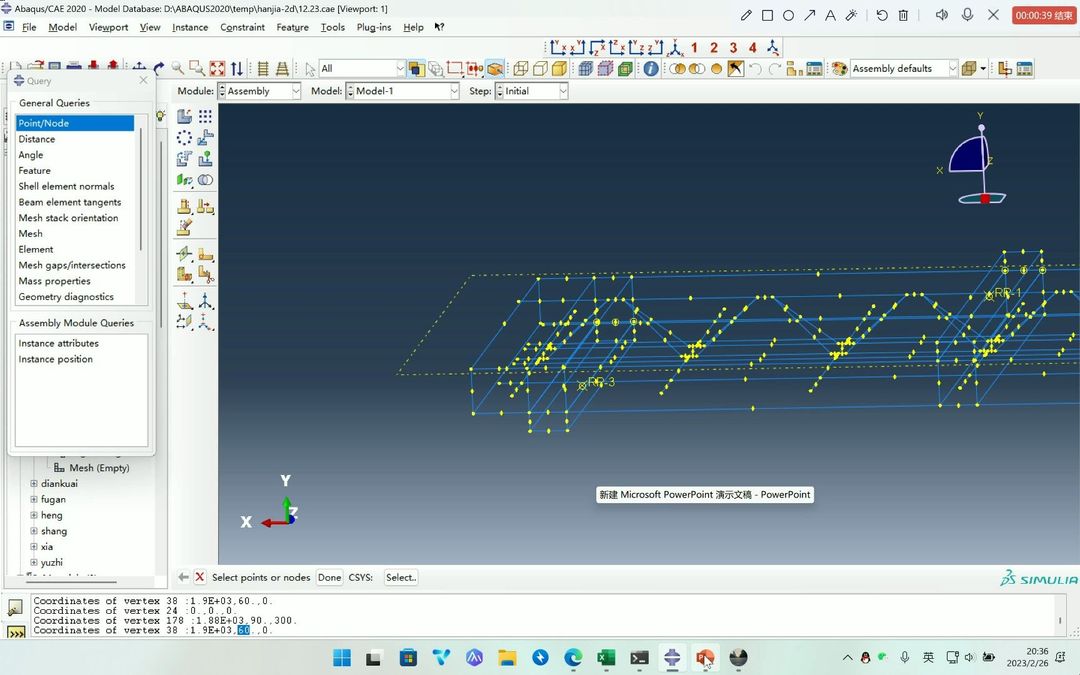The height and width of the screenshot is (675, 1080).
Task: Select the Linear Pattern tool
Action: (x=205, y=117)
